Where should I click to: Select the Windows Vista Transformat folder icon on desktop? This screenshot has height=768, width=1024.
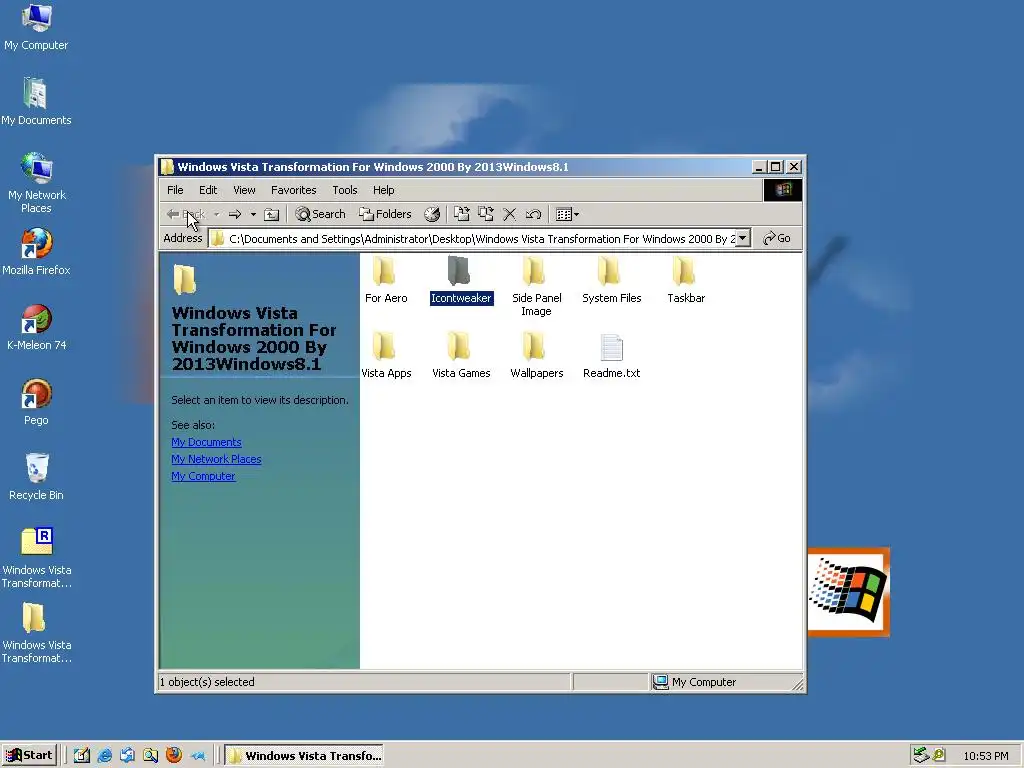point(36,632)
